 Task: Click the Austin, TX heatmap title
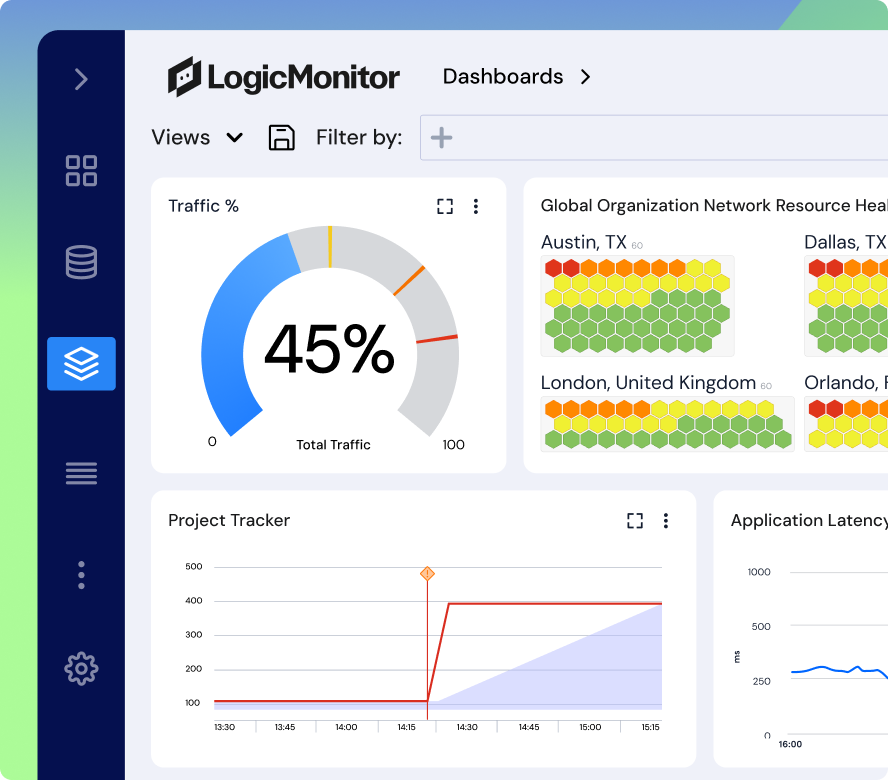pyautogui.click(x=584, y=243)
